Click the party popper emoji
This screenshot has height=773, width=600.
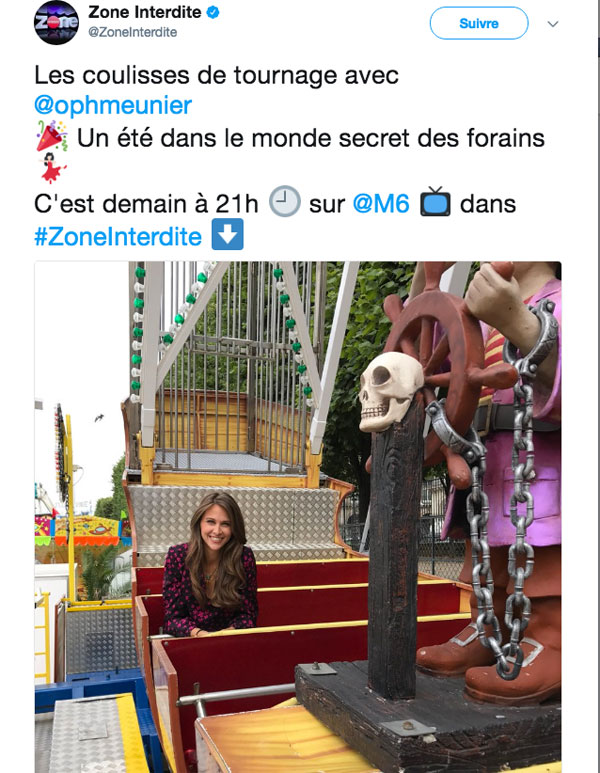[x=52, y=136]
